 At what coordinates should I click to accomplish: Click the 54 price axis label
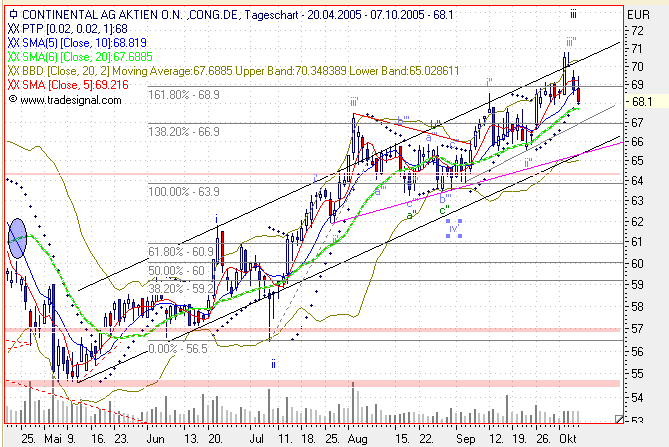(637, 398)
